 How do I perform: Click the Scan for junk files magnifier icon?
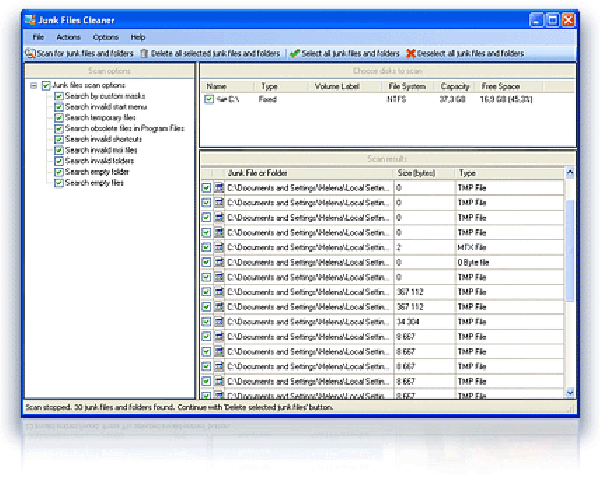(x=30, y=53)
